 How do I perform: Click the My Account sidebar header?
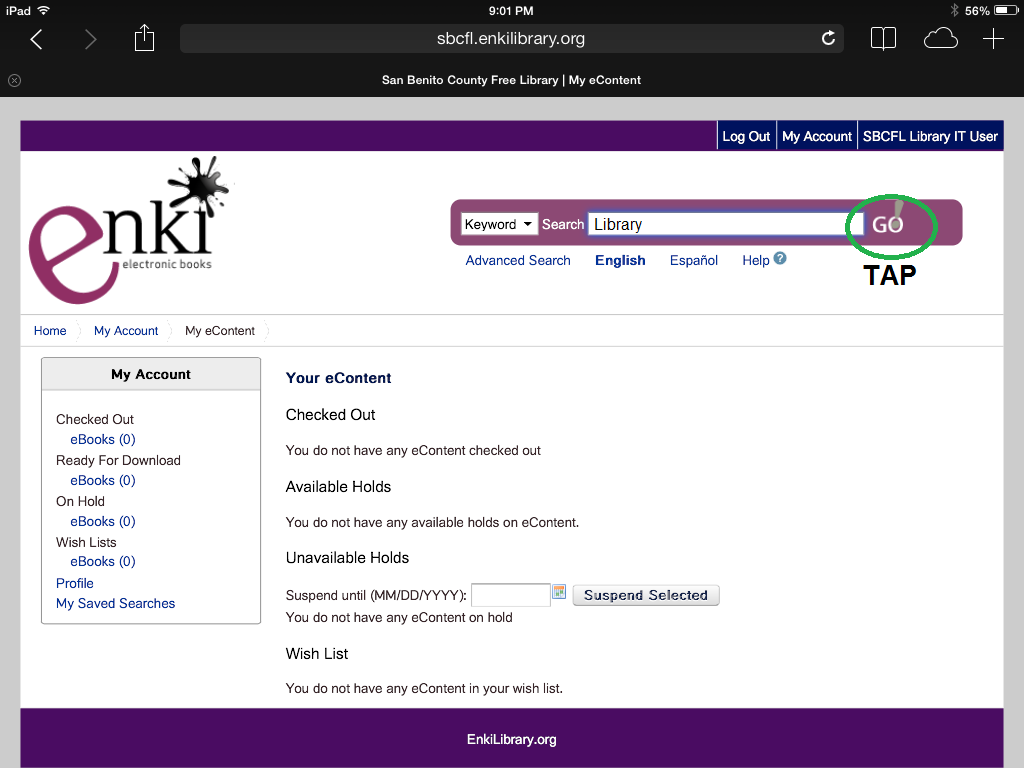[151, 374]
